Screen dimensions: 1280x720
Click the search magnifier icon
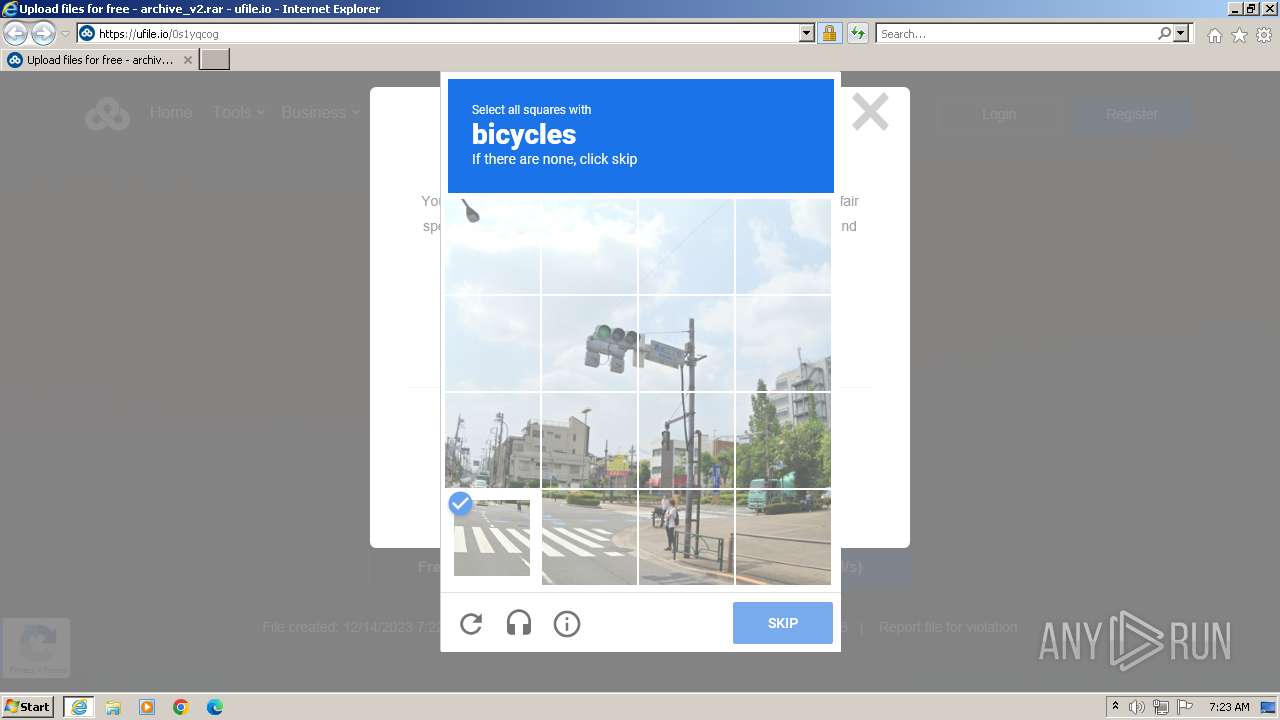pos(1164,33)
